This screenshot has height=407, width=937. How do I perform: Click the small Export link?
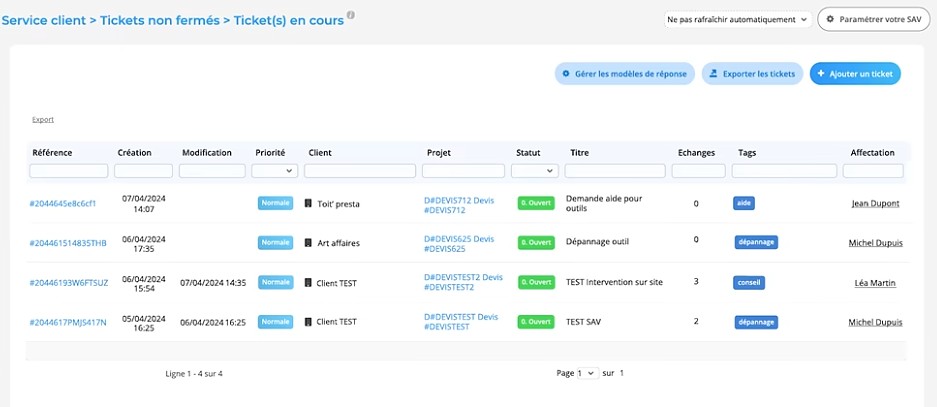(x=43, y=120)
